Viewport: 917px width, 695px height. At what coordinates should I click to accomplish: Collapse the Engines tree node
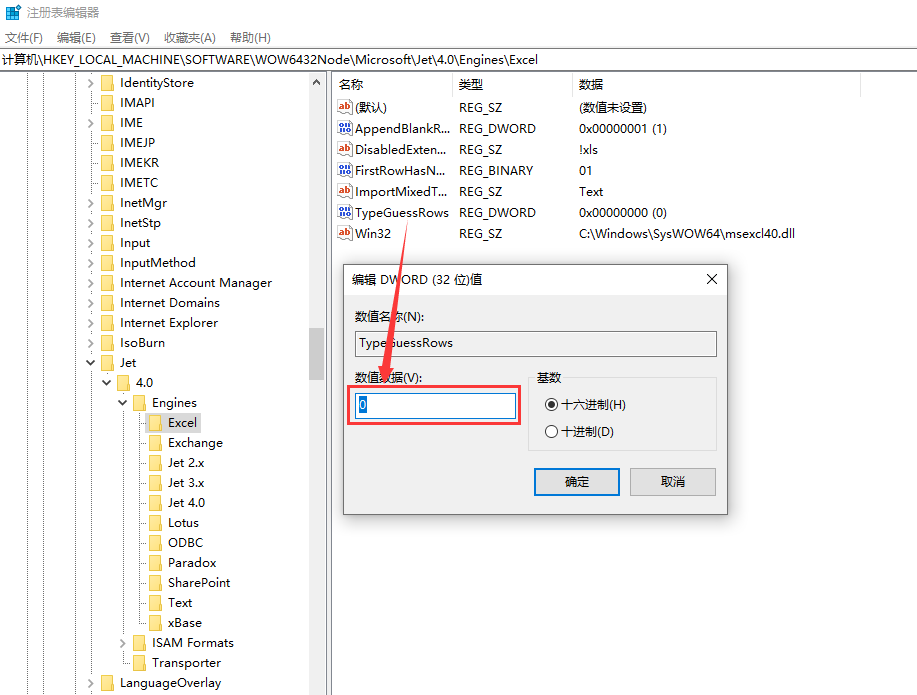click(x=122, y=402)
